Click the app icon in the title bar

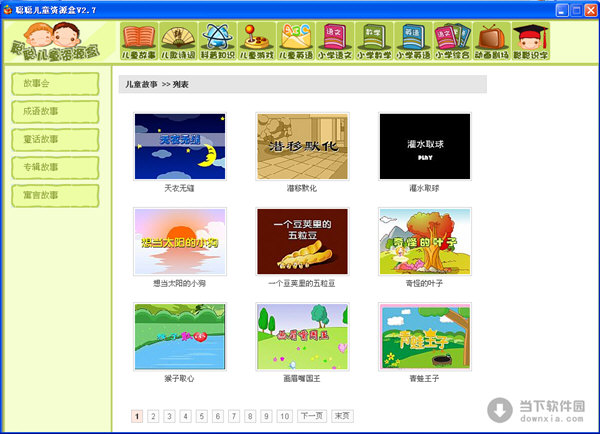pos(8,10)
